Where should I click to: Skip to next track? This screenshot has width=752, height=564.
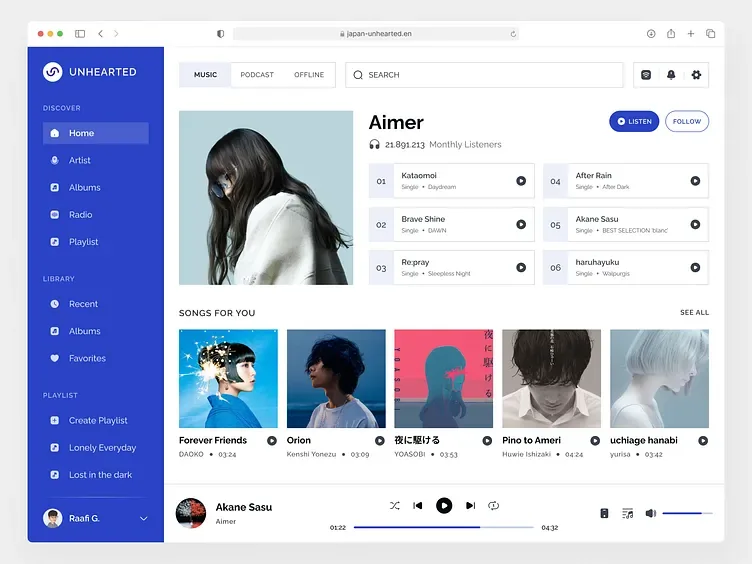(470, 505)
